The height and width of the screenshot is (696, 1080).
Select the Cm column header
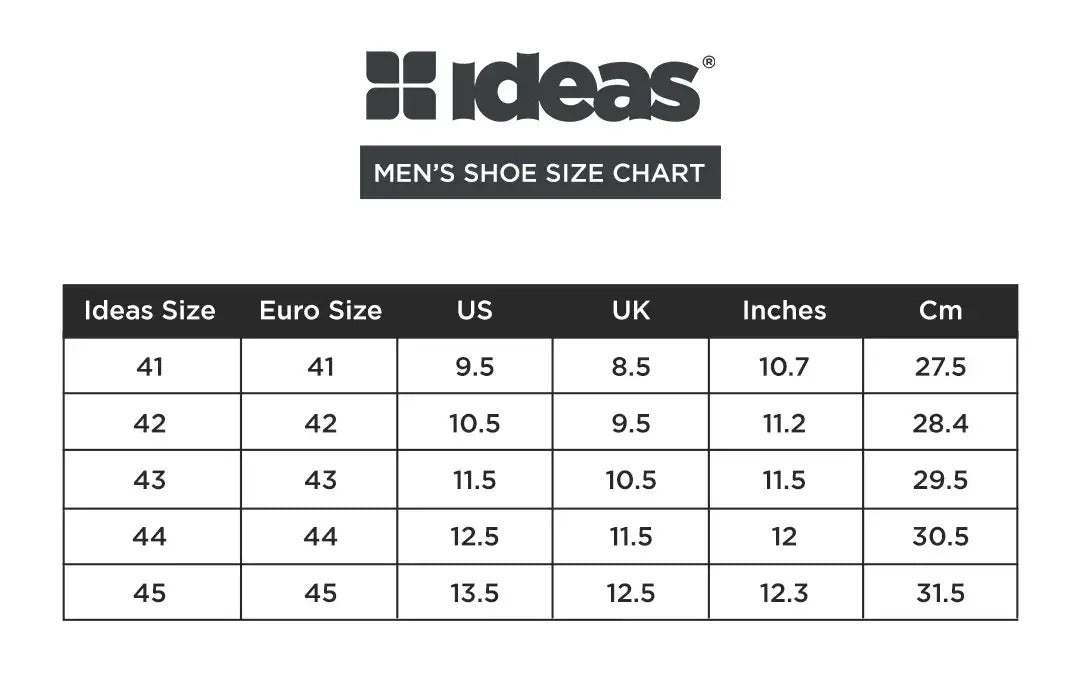click(940, 311)
